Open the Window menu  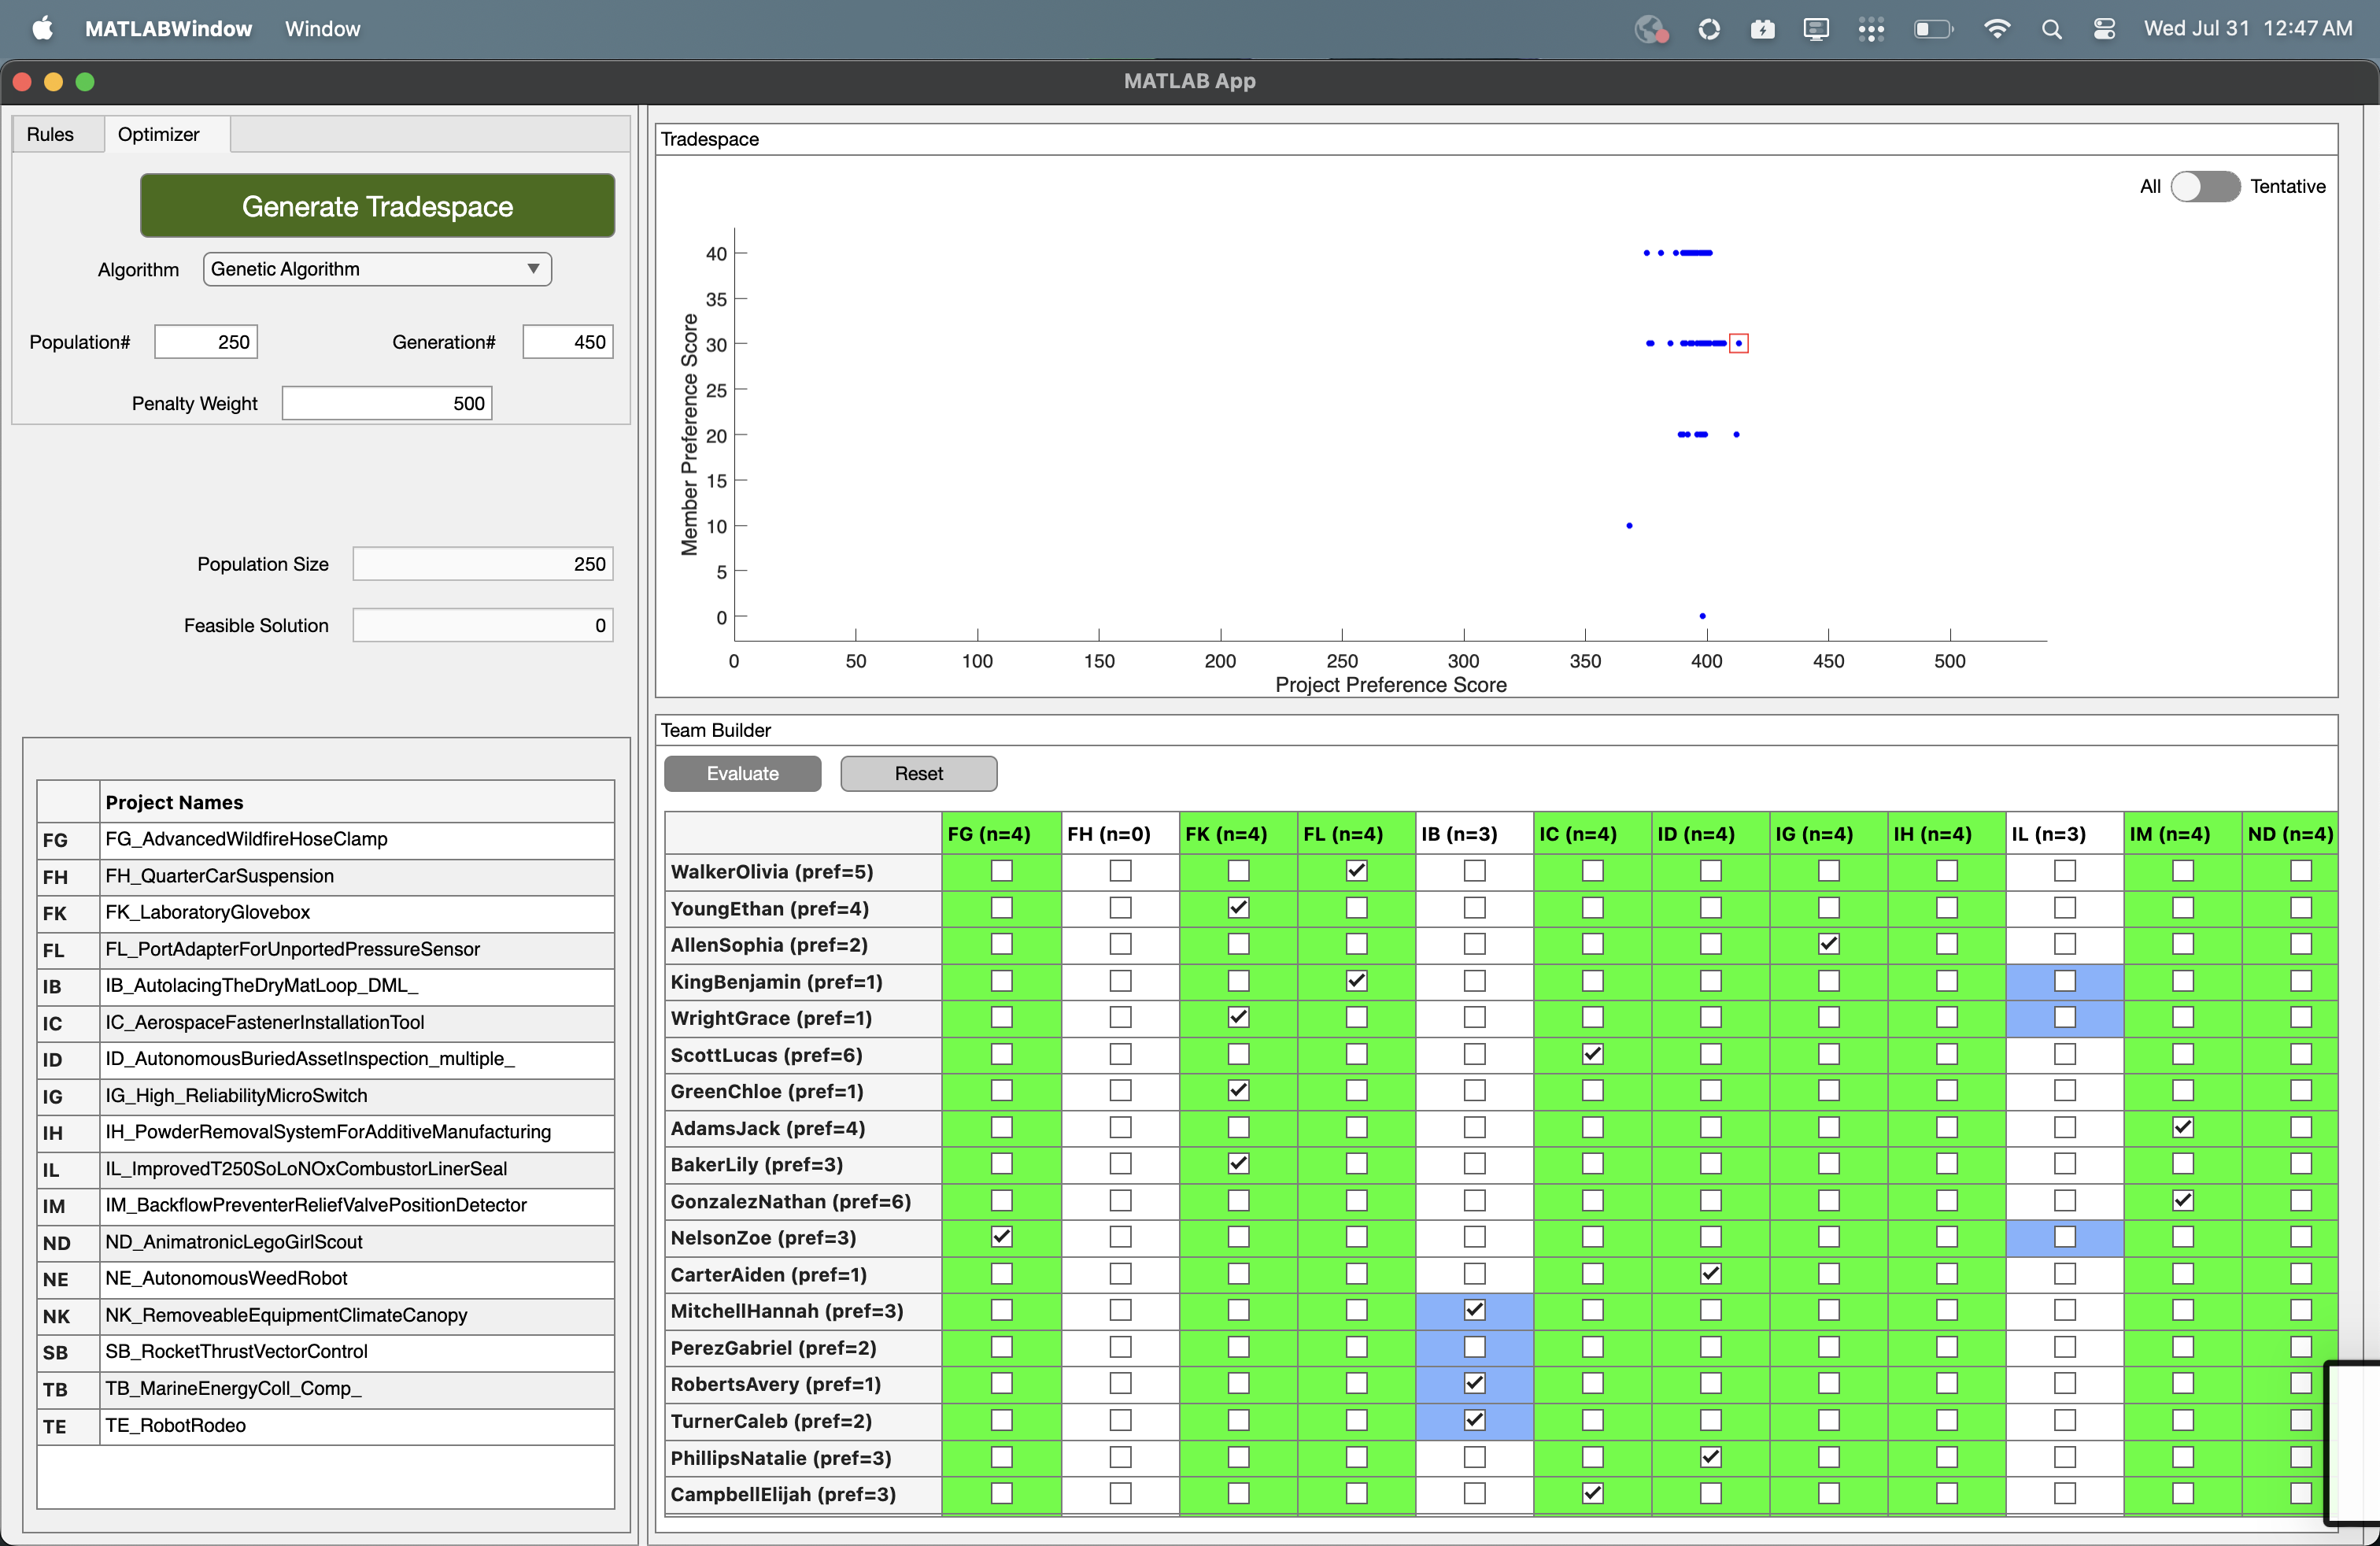[x=322, y=29]
